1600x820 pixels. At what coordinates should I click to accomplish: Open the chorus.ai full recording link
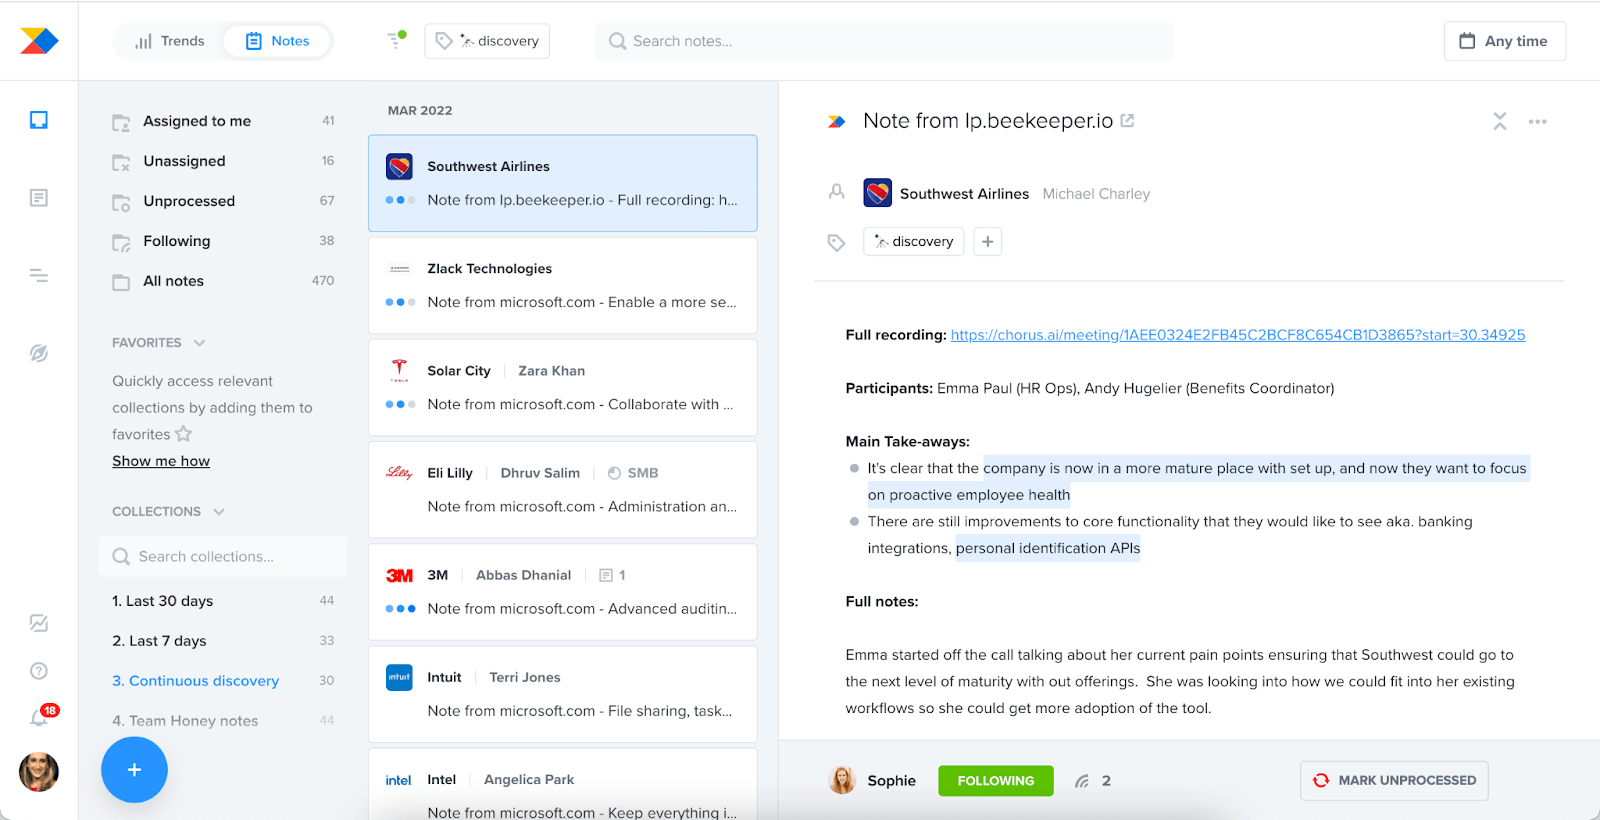tap(1238, 335)
